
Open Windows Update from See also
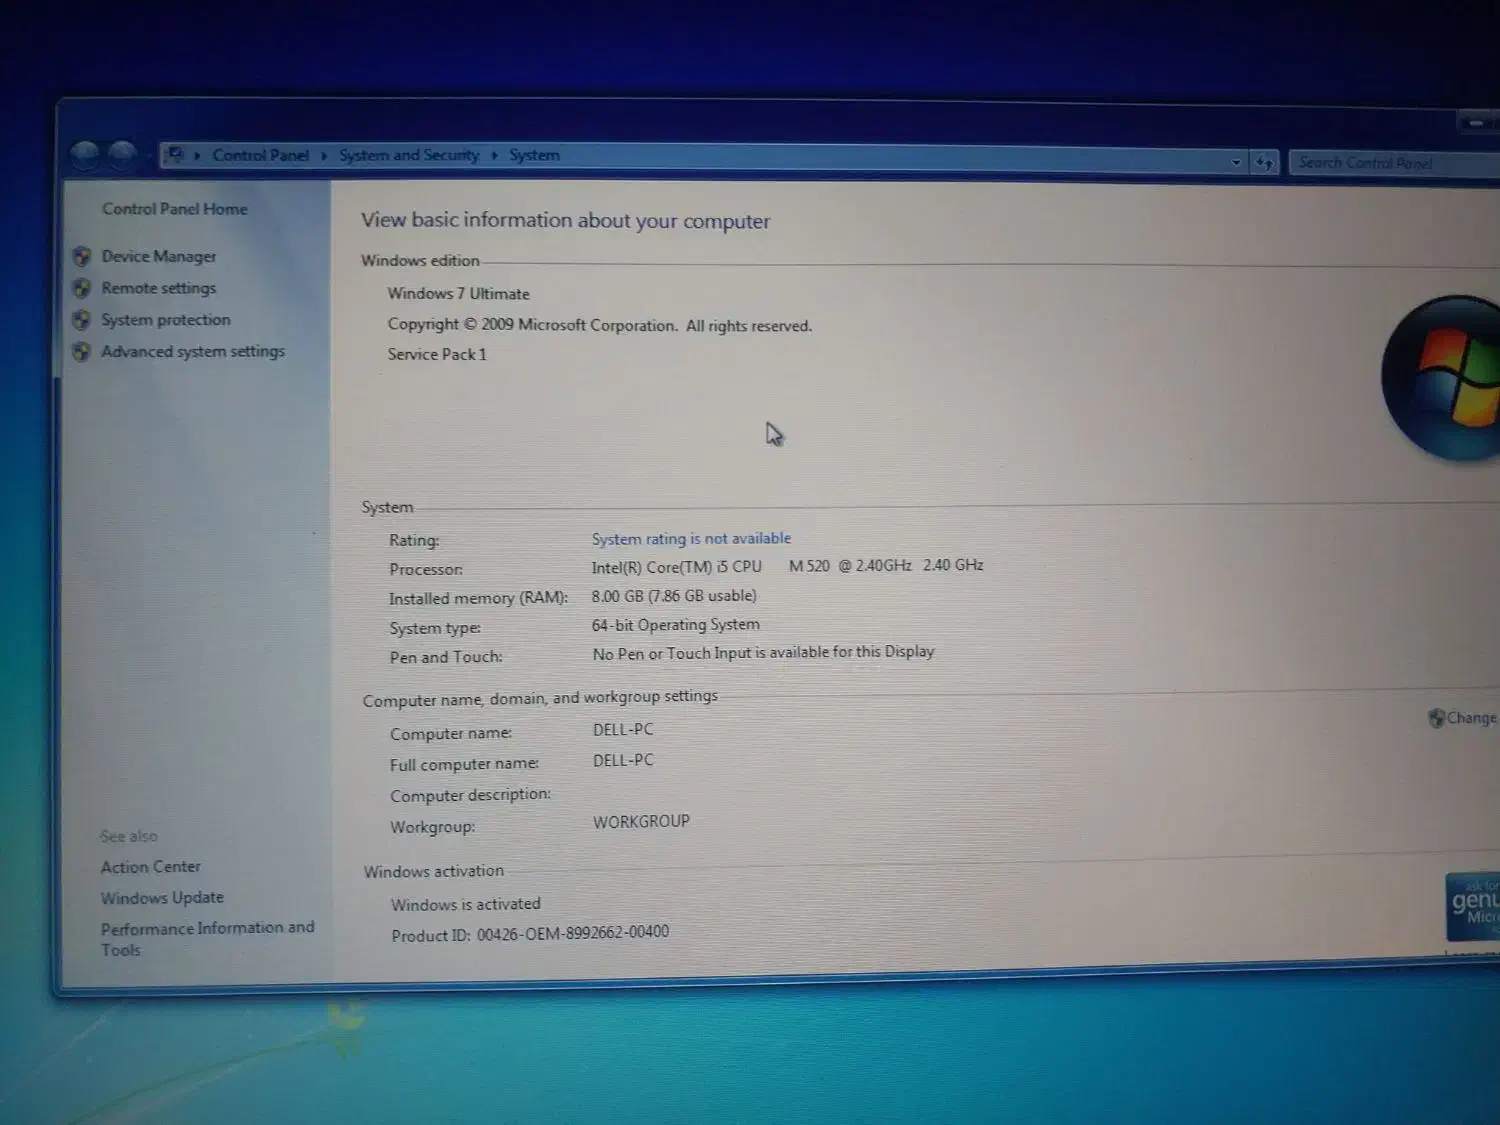(x=162, y=898)
